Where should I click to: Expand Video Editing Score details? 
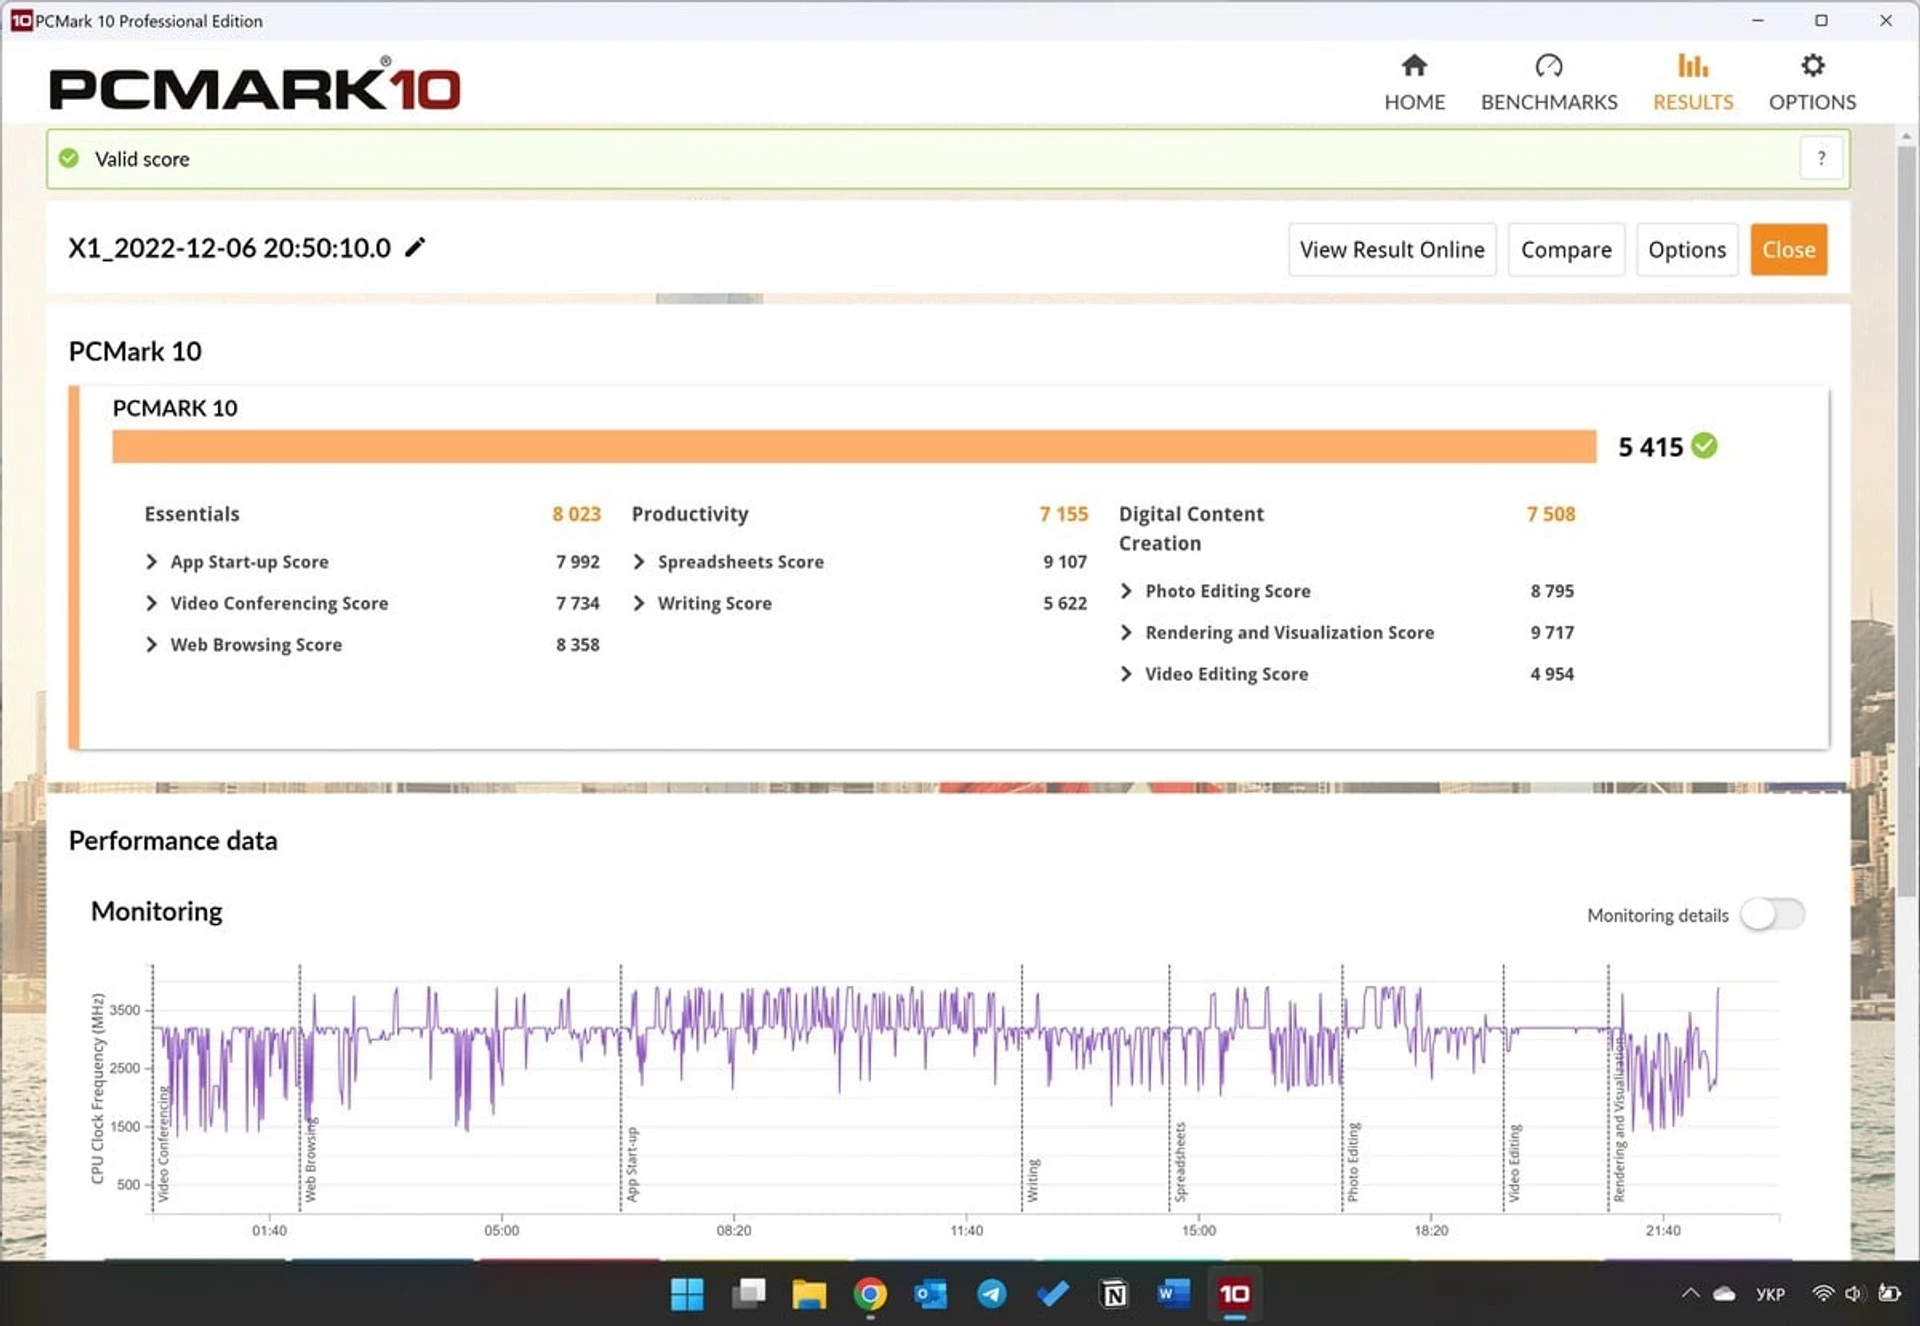(1126, 674)
